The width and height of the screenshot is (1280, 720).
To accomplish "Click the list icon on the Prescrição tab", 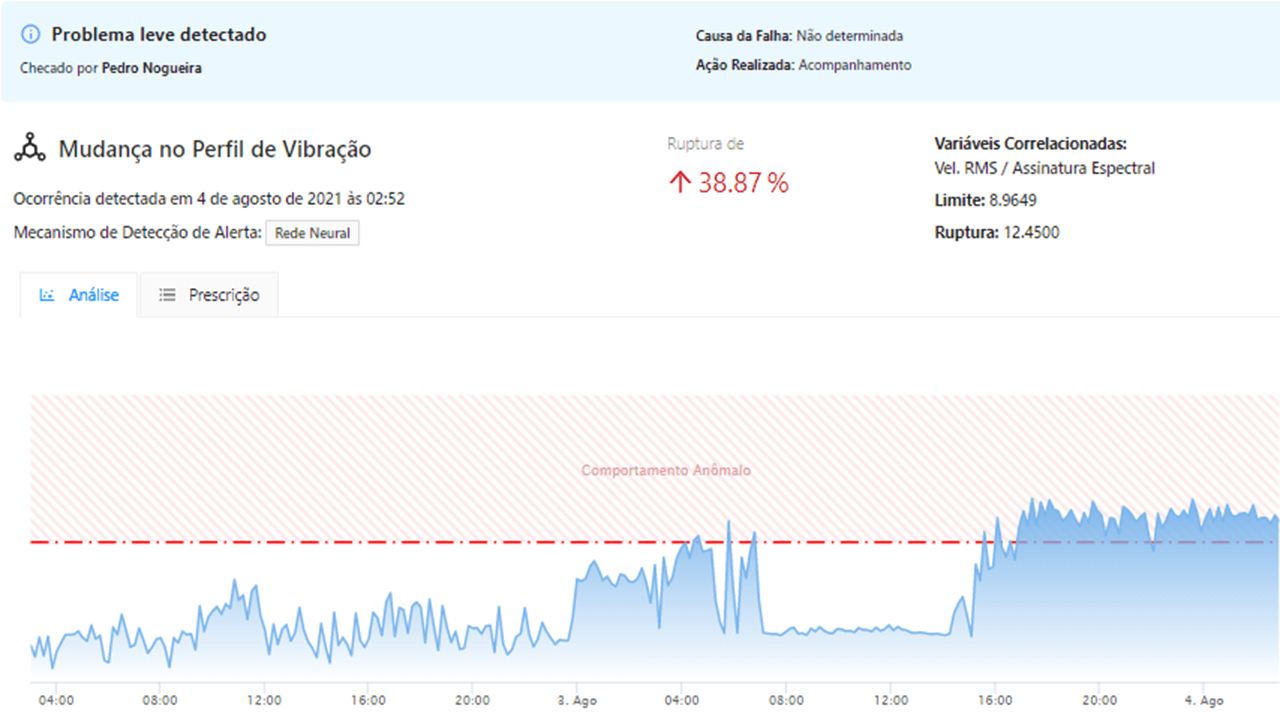I will point(168,294).
